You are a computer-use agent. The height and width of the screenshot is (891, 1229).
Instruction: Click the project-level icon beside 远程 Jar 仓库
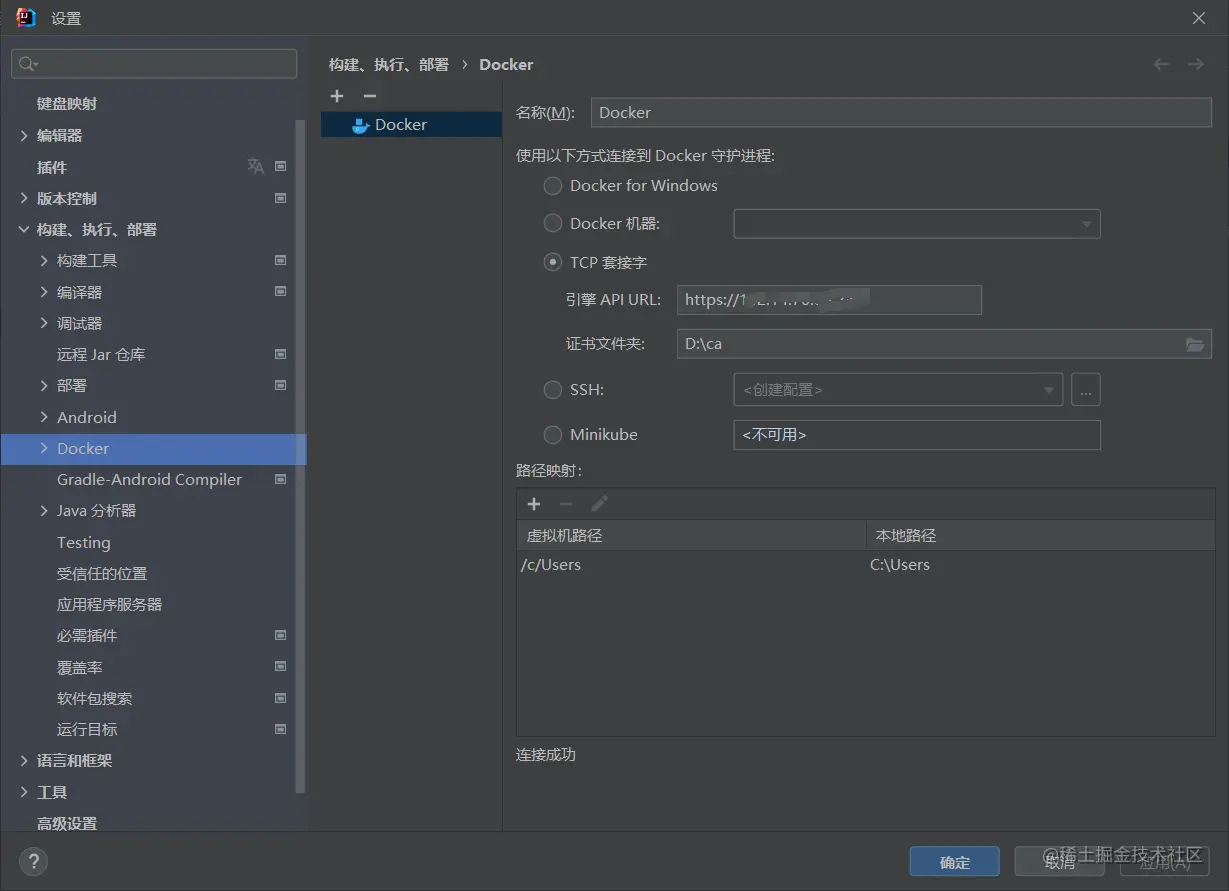click(280, 354)
